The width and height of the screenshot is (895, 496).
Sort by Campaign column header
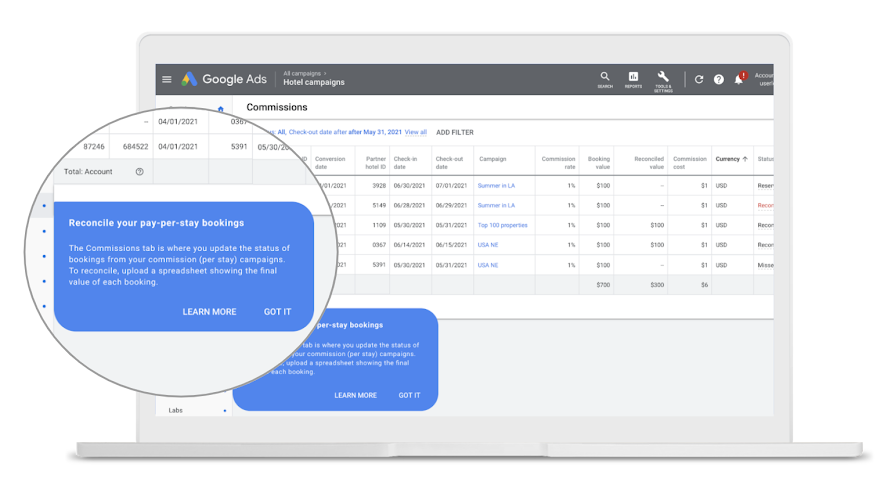[x=493, y=159]
